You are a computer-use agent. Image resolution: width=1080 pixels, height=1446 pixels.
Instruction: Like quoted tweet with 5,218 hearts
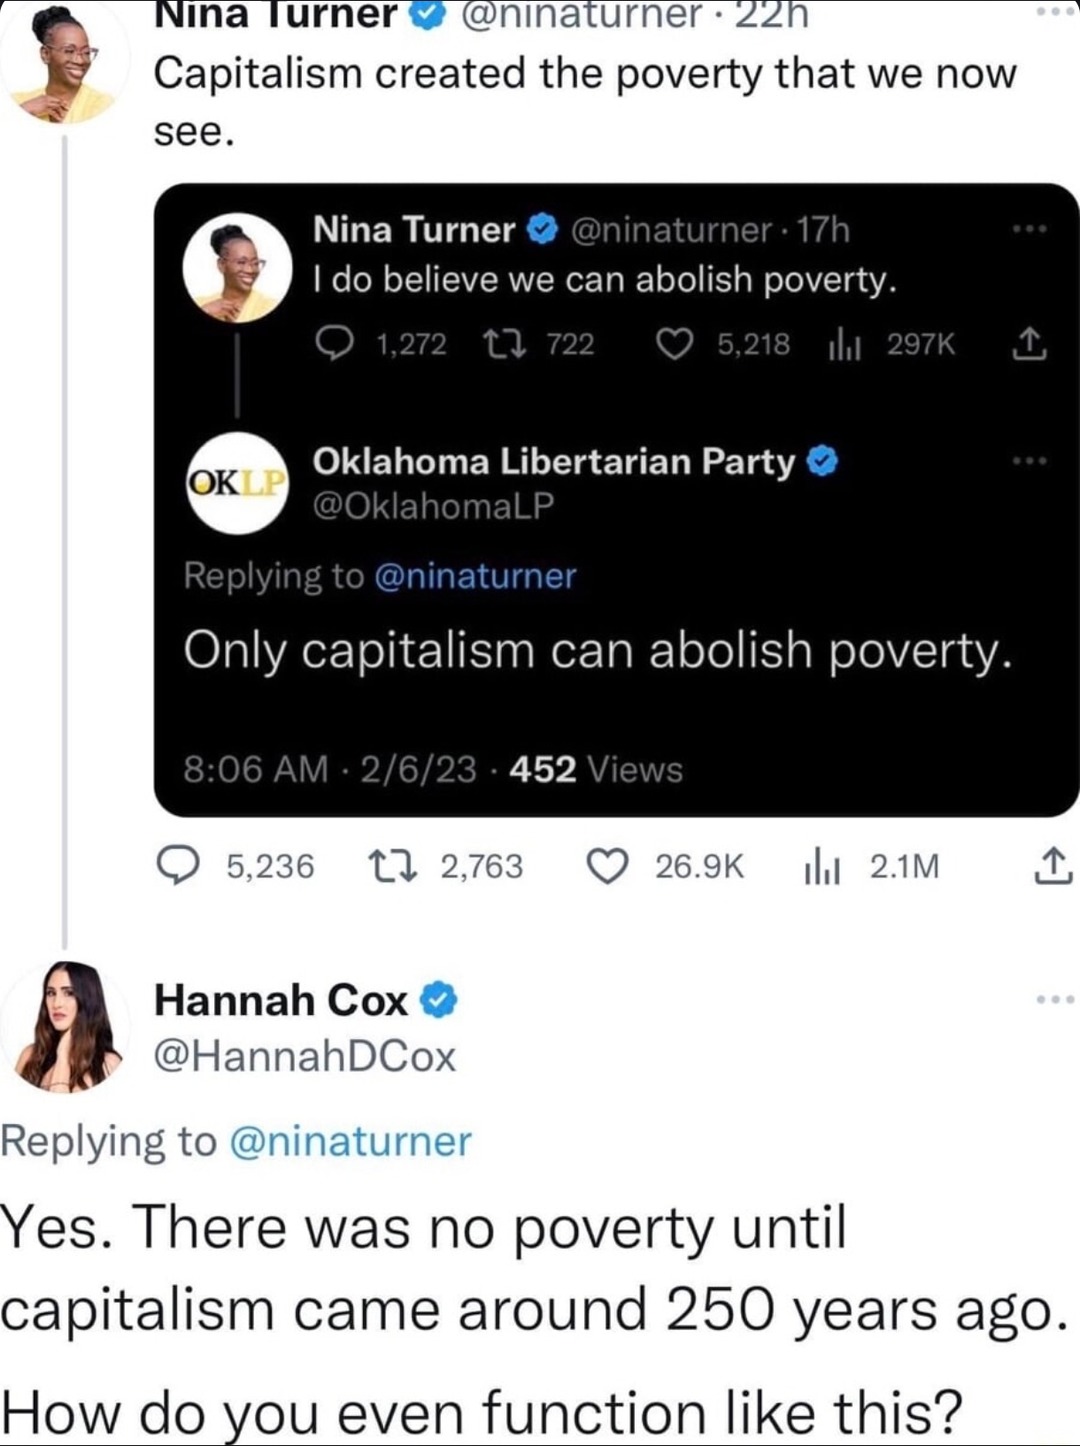[674, 344]
